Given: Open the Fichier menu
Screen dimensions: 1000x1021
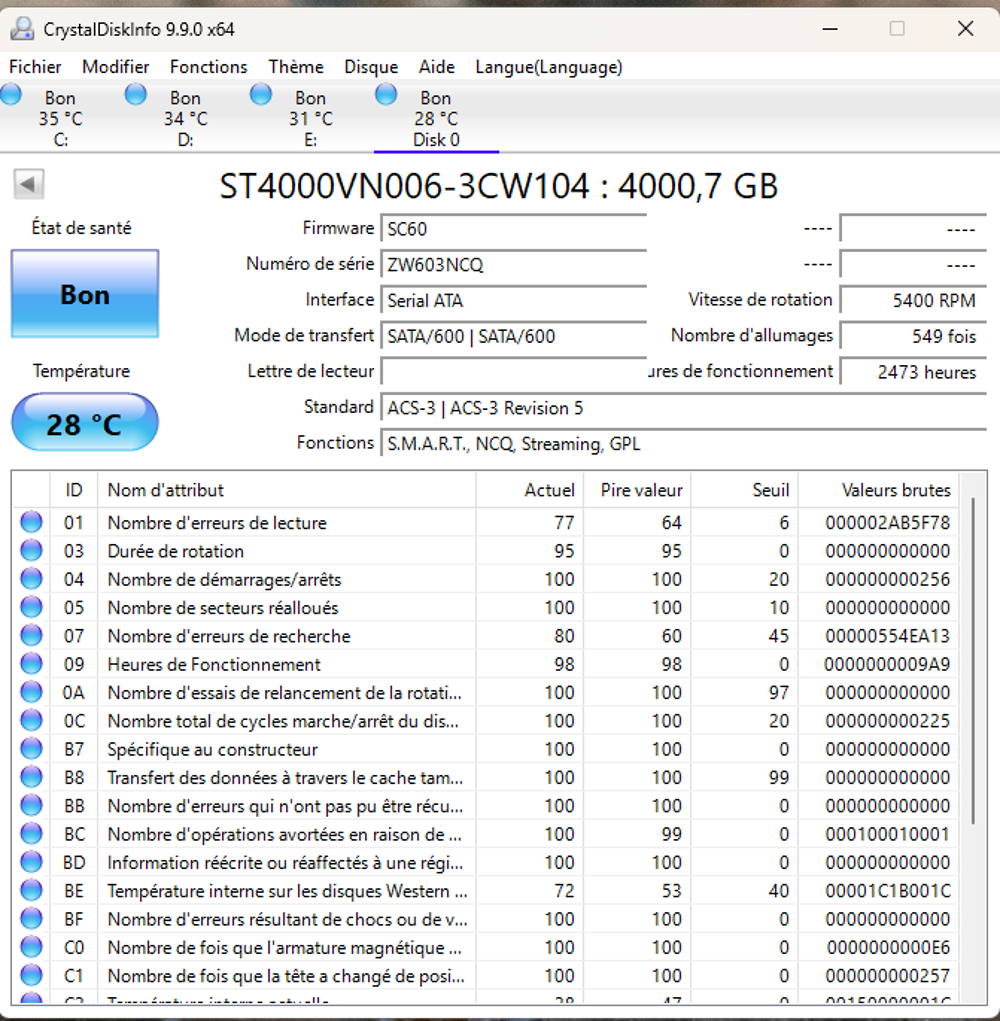Looking at the screenshot, I should coord(35,66).
